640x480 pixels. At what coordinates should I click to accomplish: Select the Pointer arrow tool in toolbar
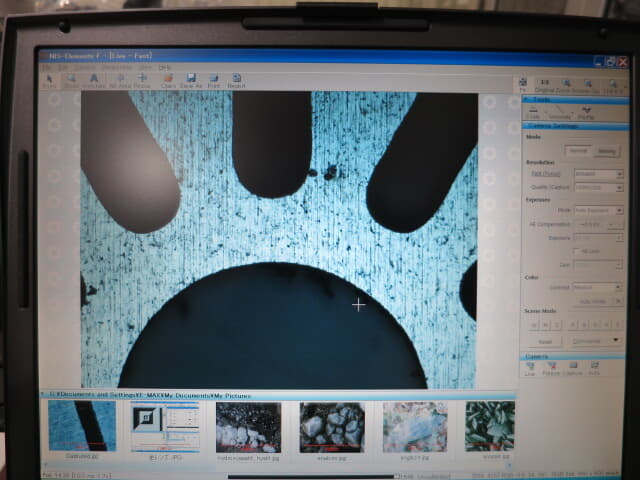pyautogui.click(x=49, y=80)
